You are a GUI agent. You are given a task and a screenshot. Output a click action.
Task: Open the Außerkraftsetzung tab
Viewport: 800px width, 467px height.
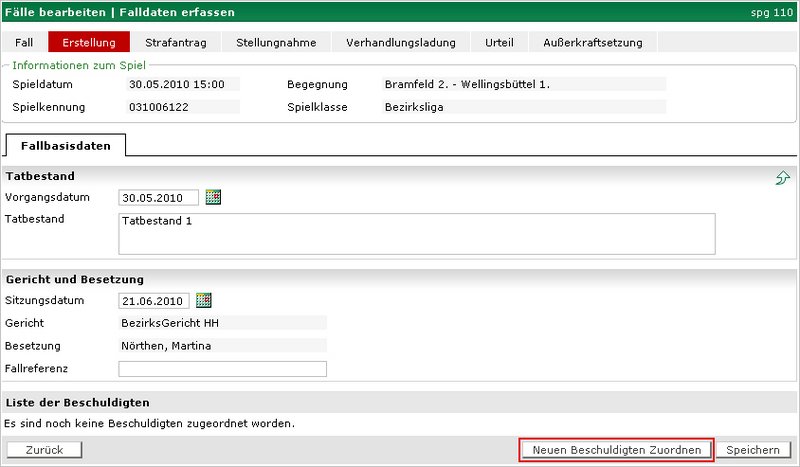(593, 42)
